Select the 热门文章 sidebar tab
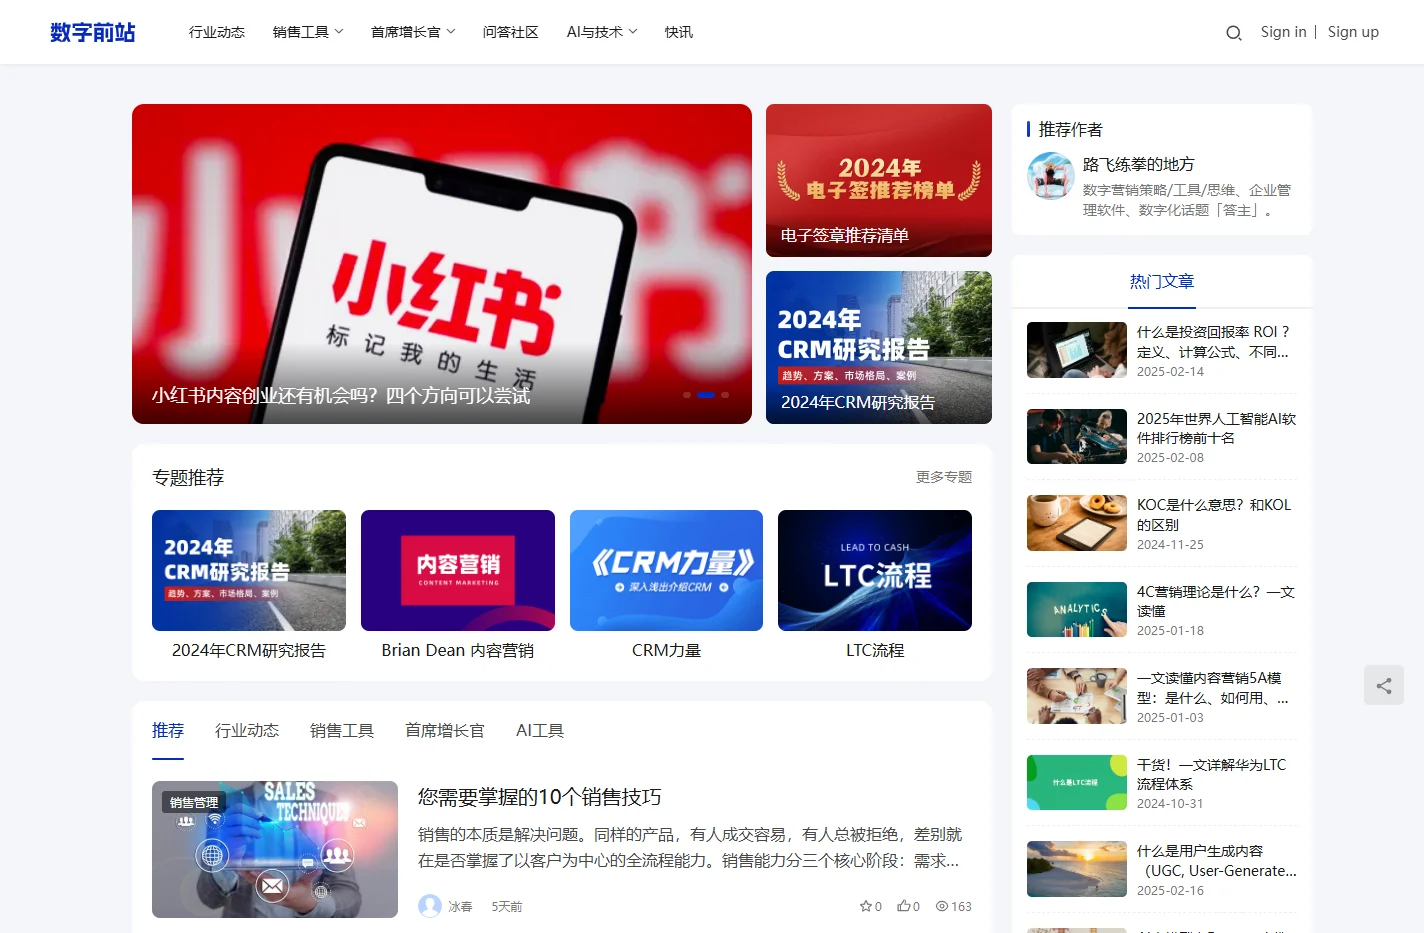 pos(1162,282)
